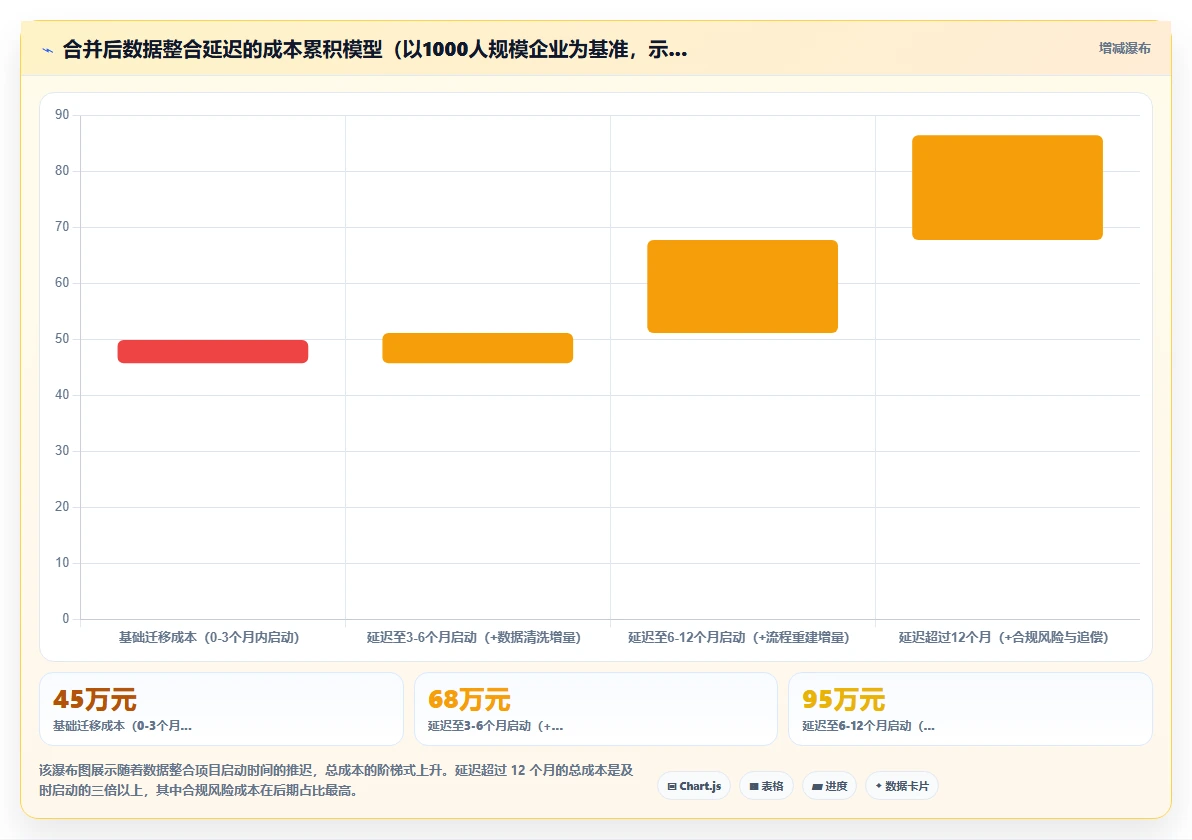Click the 进度 tag
1192x840 pixels.
[829, 786]
